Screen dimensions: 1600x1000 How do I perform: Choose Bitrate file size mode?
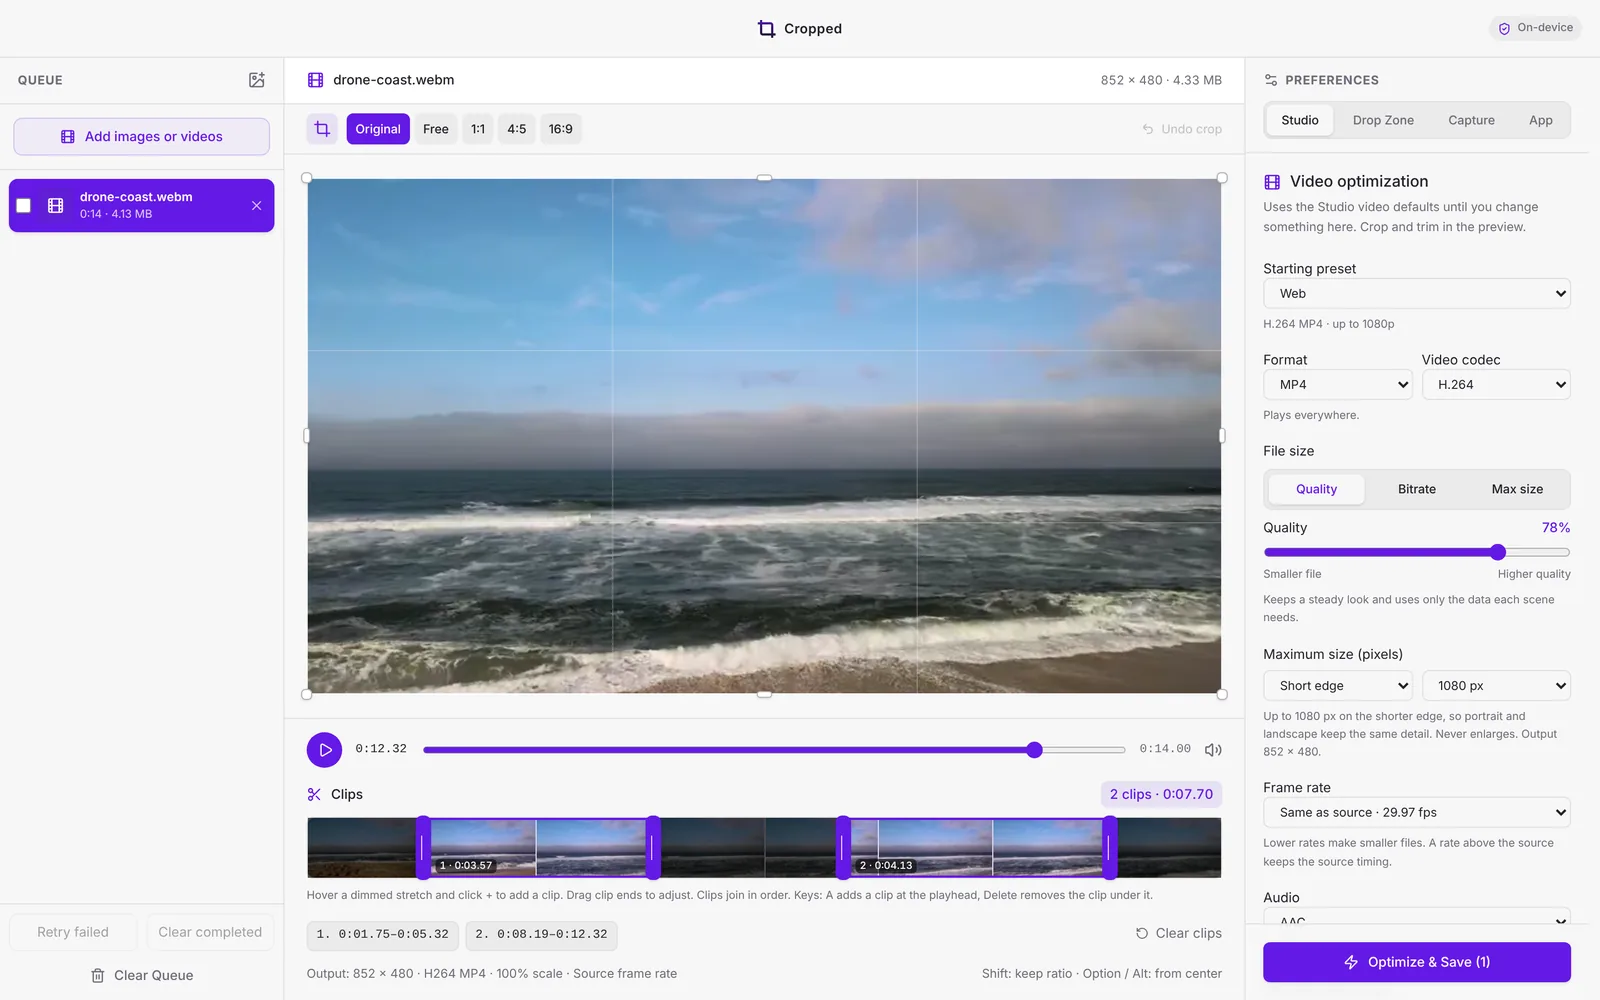[1417, 489]
